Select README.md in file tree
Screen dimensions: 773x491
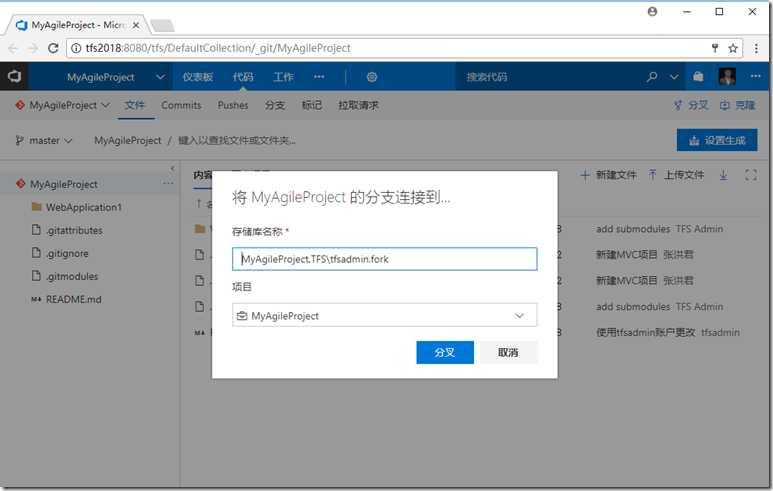73,299
